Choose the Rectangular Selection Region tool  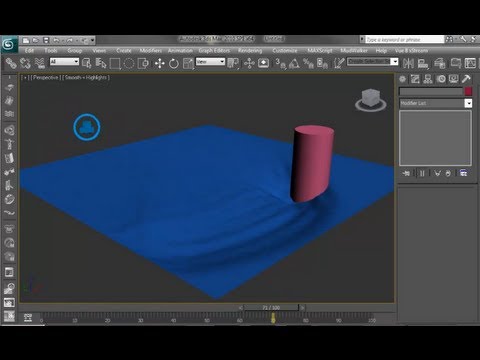point(115,63)
